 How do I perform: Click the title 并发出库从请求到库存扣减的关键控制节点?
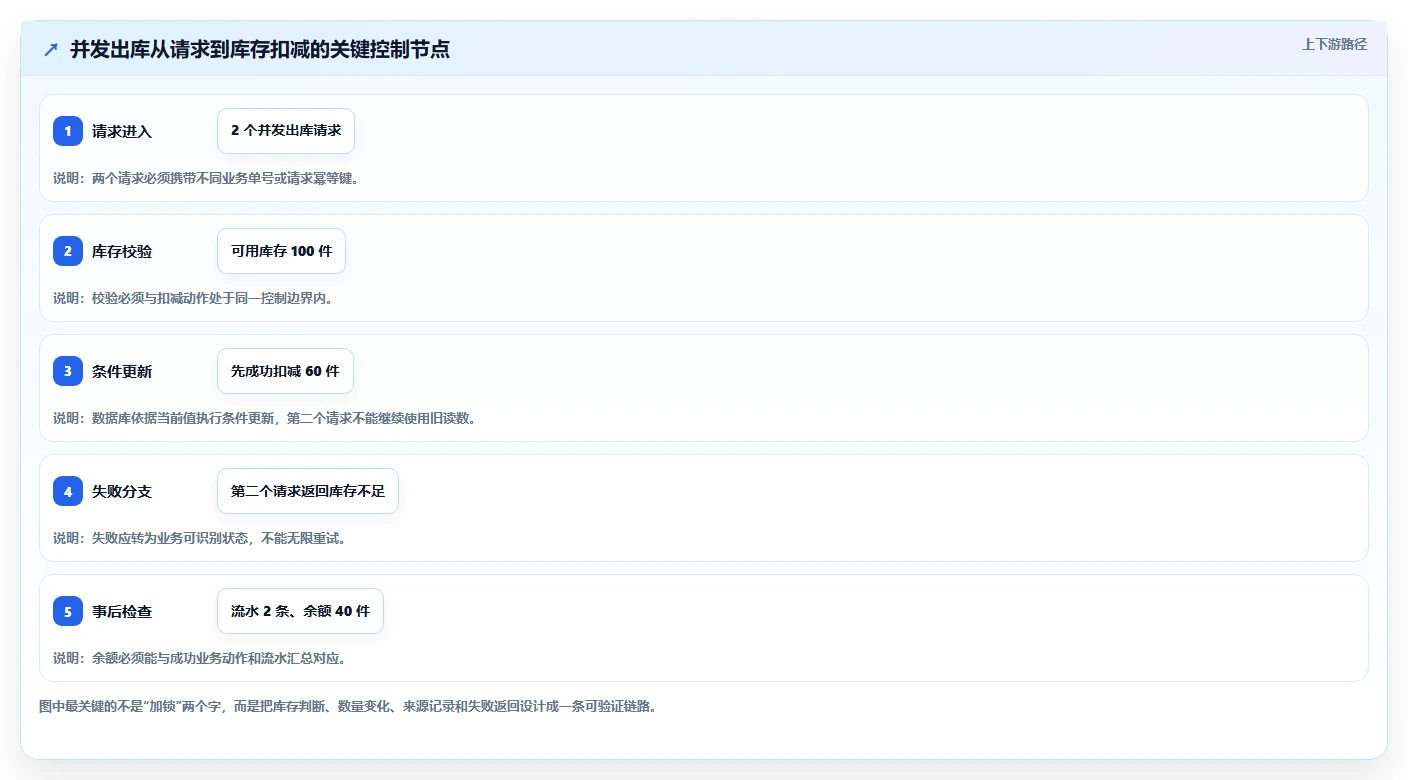click(x=260, y=49)
